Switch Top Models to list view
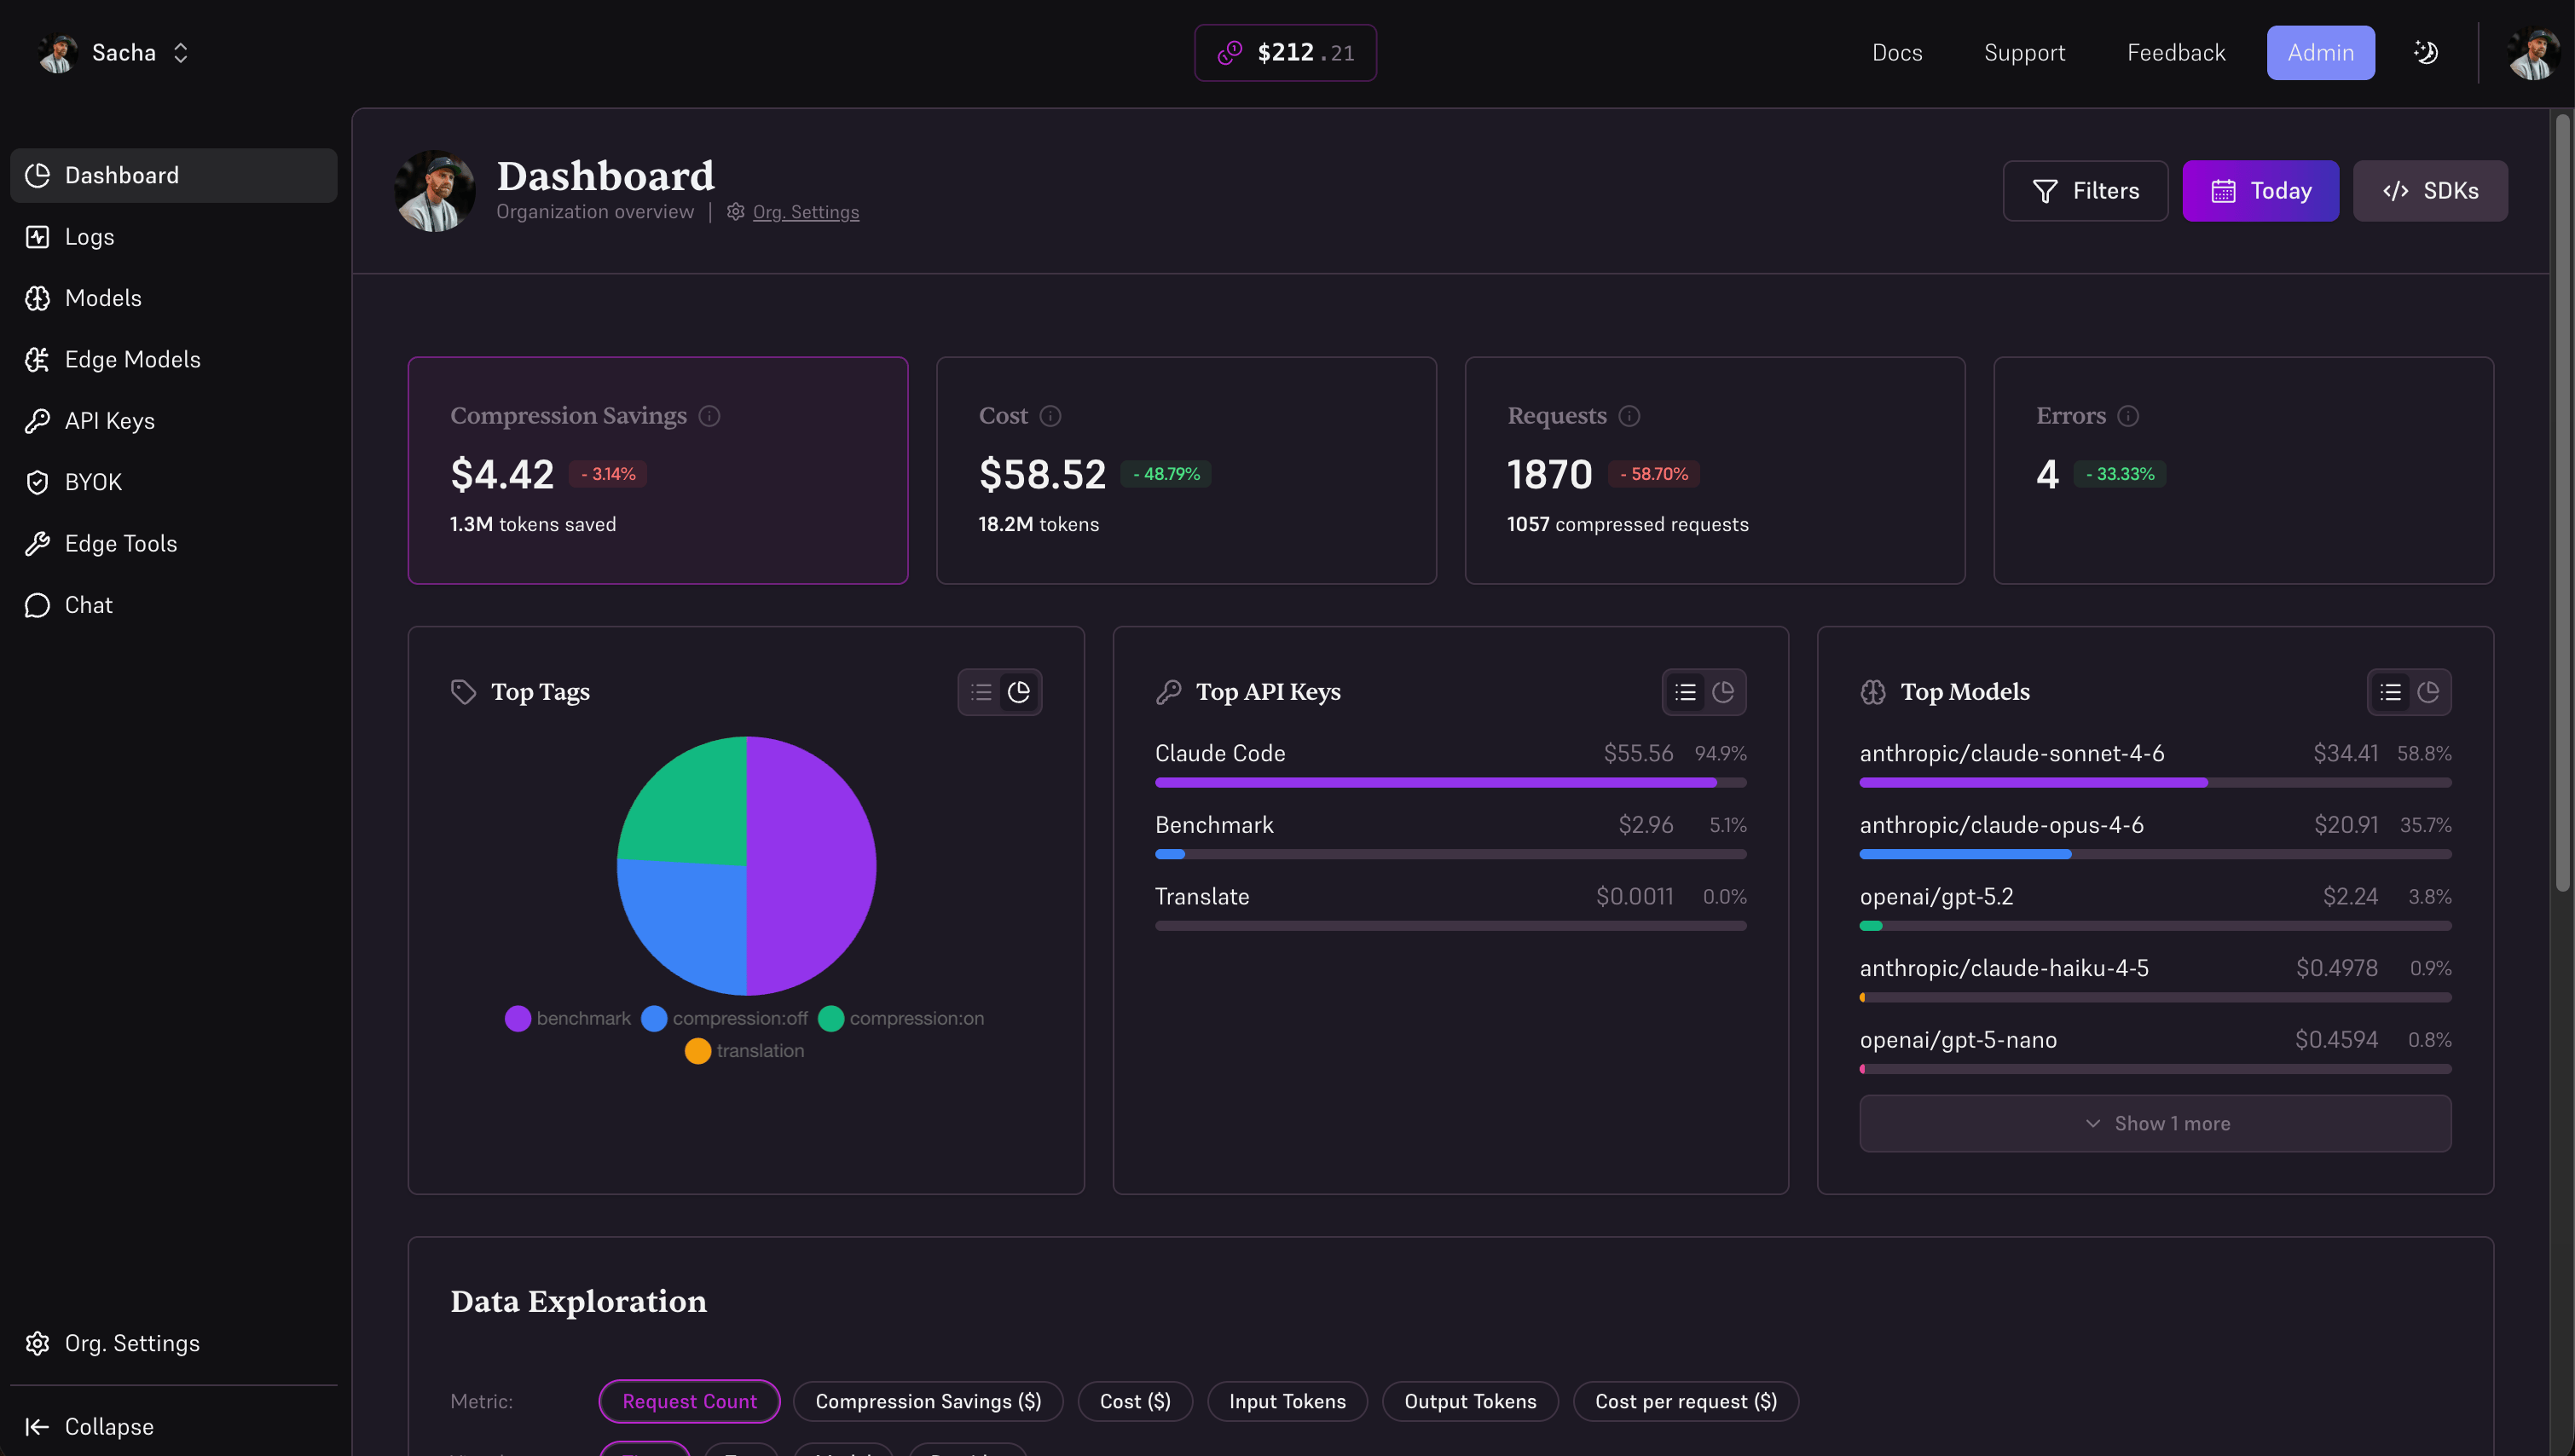This screenshot has width=2575, height=1456. coord(2390,692)
